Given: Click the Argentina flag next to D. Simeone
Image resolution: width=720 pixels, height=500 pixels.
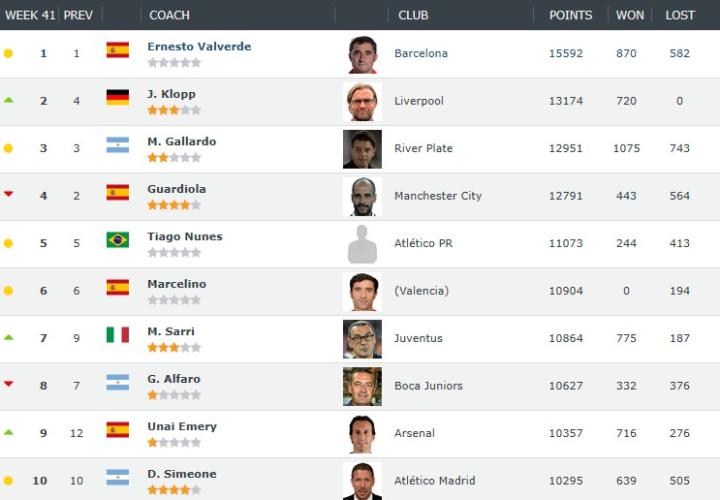Looking at the screenshot, I should pyautogui.click(x=118, y=477).
